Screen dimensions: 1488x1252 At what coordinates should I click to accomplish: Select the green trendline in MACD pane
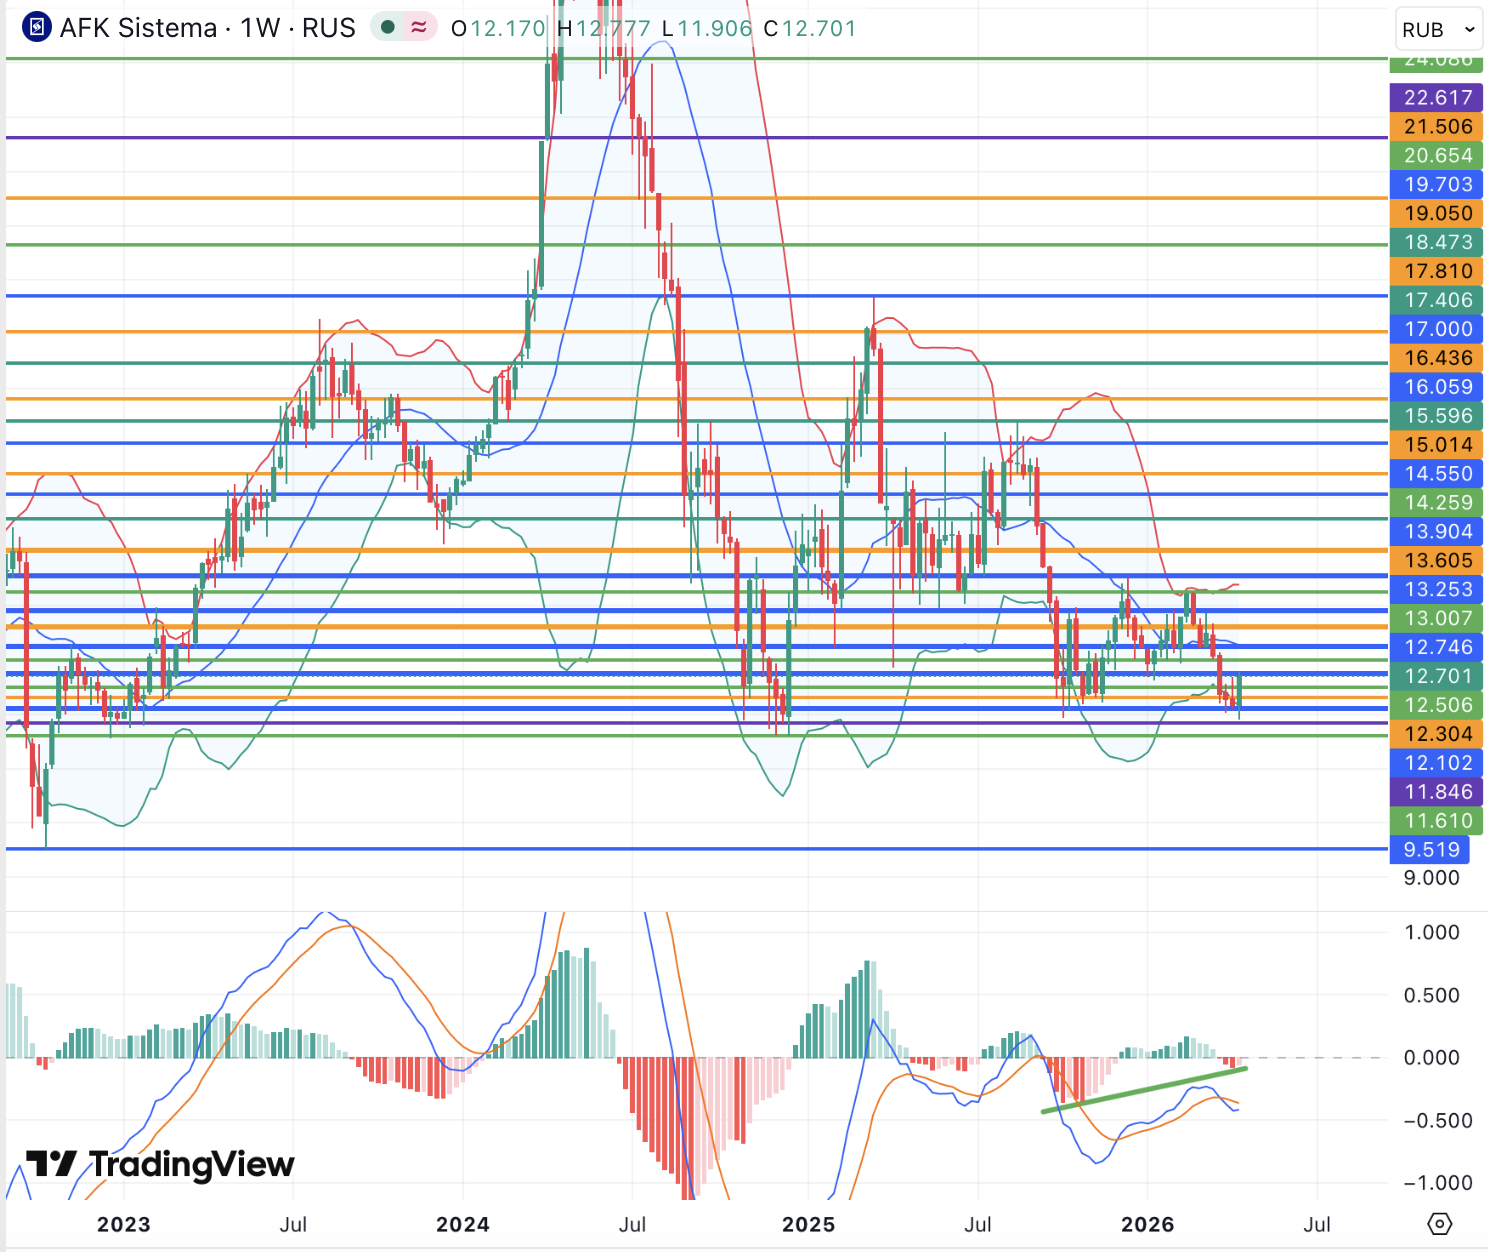[x=1144, y=1090]
